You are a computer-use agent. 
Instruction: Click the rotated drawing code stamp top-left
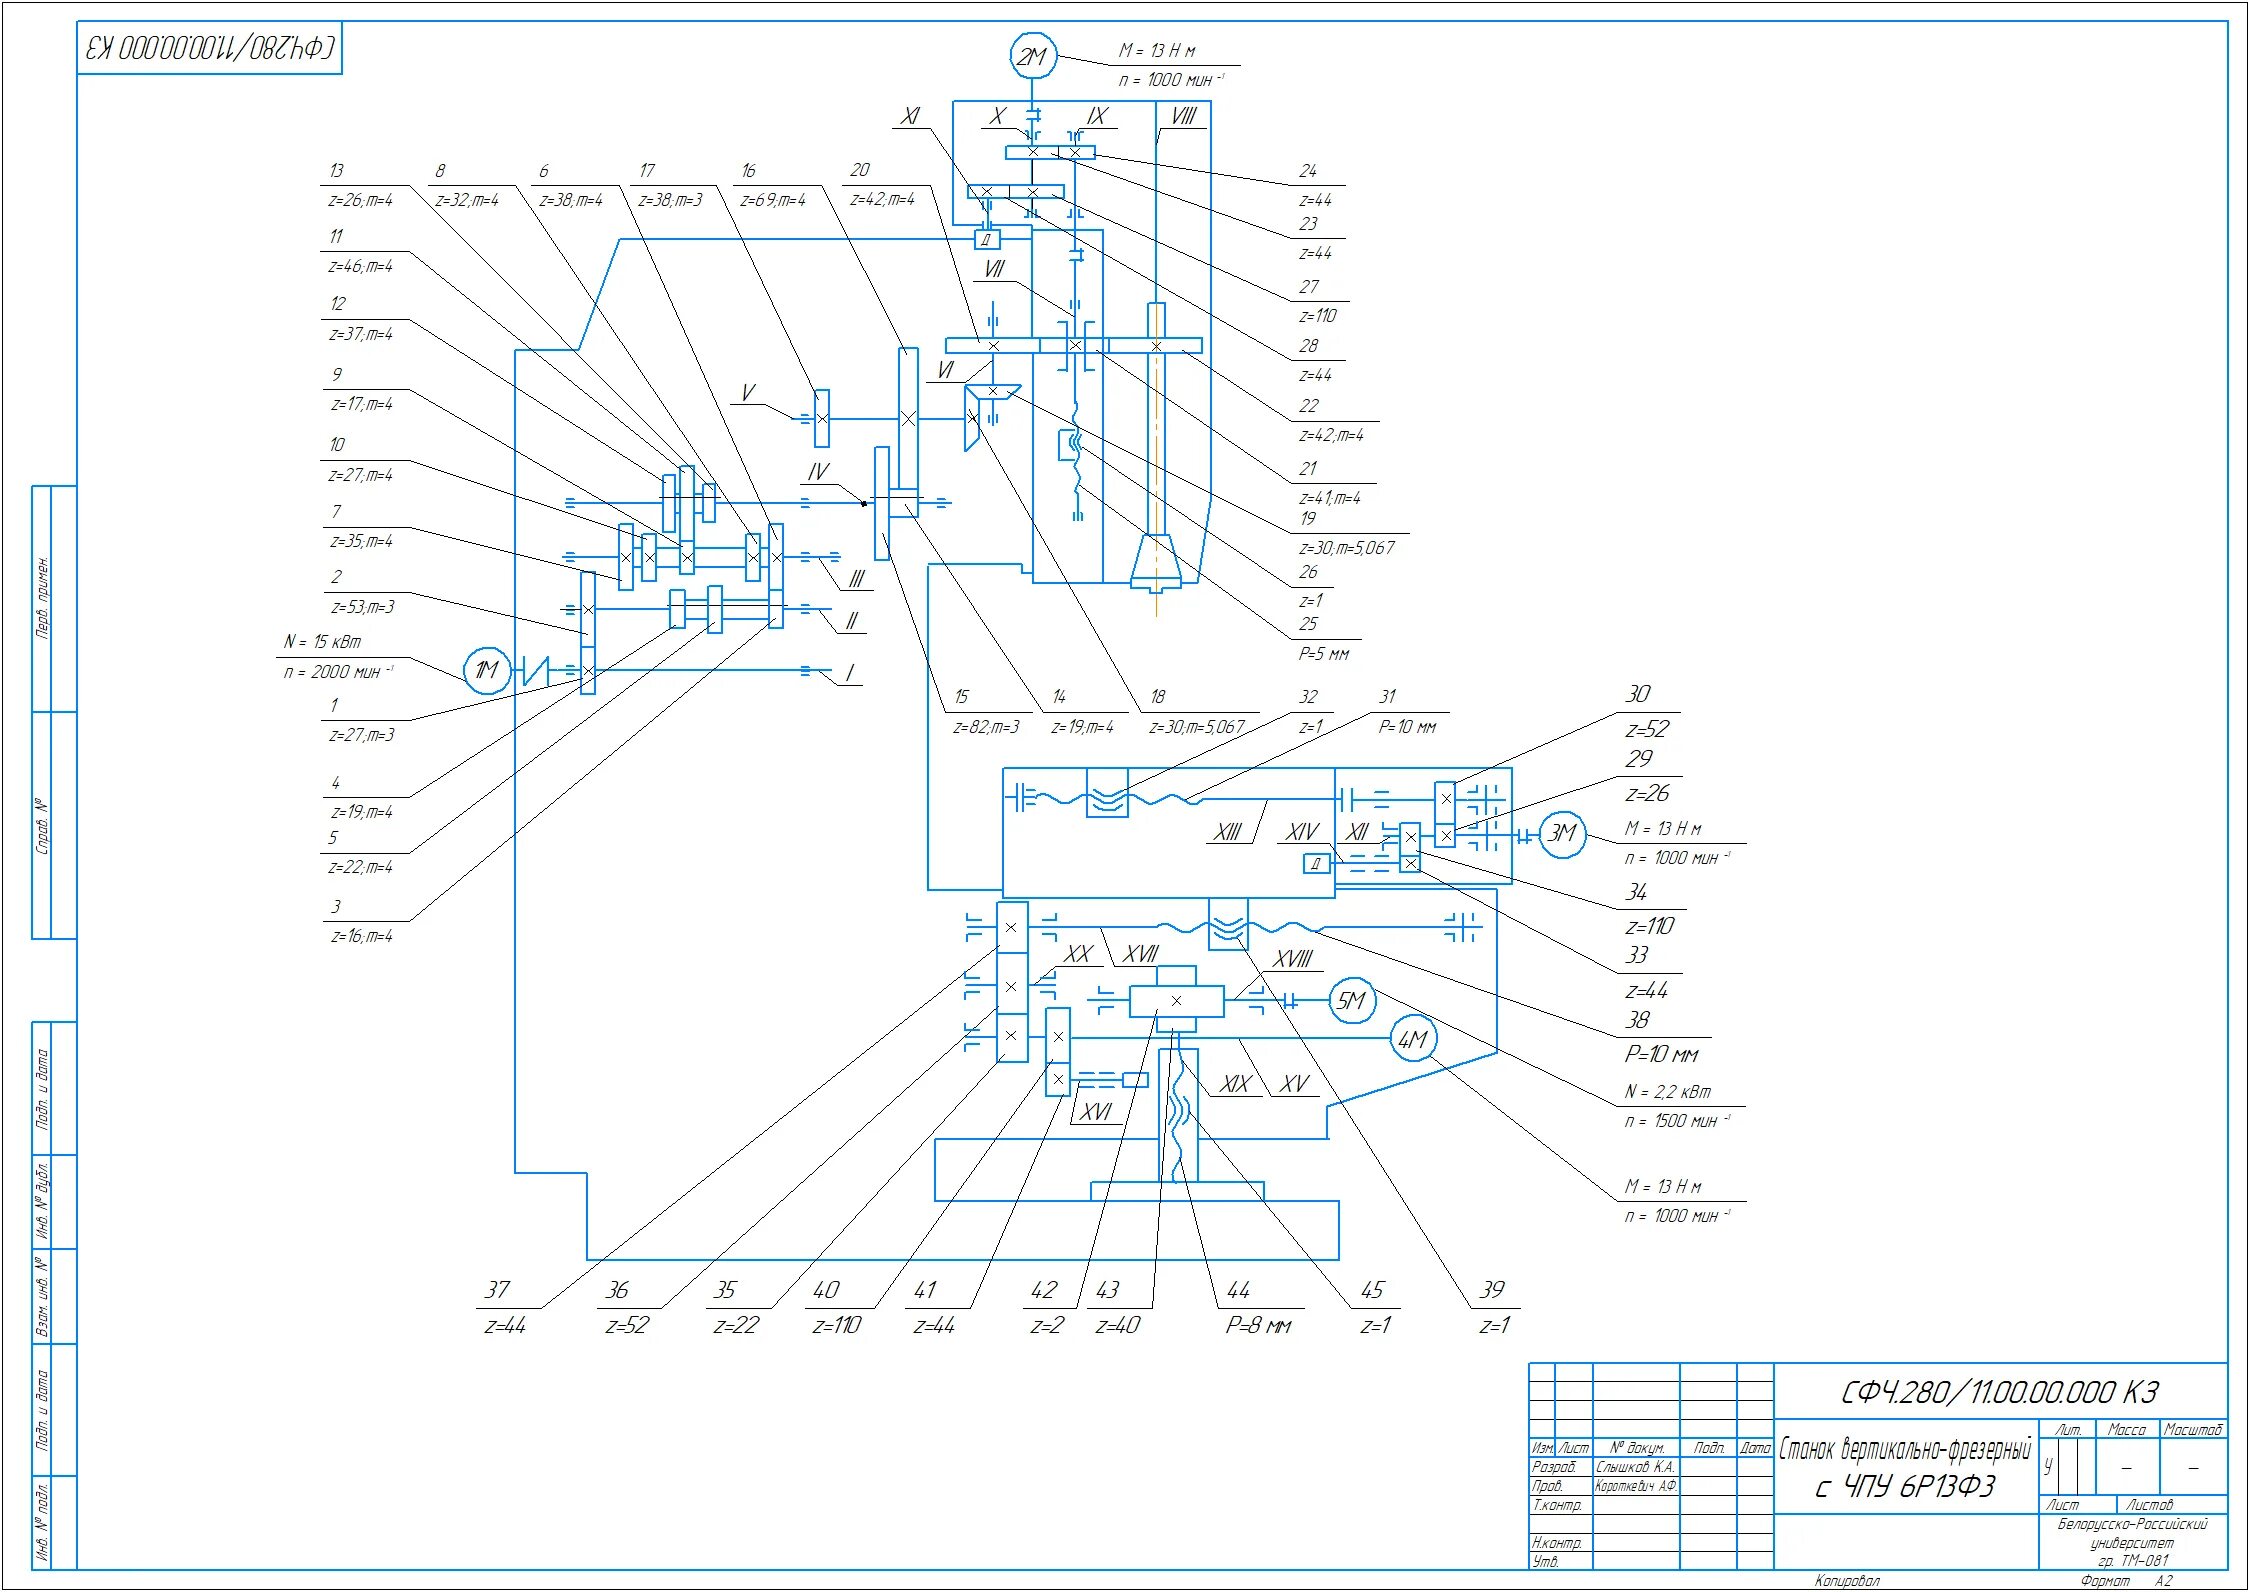pos(210,48)
